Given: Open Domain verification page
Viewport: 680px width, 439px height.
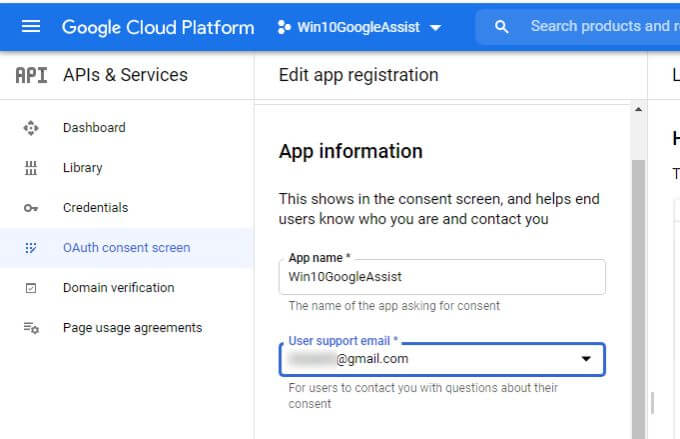Looking at the screenshot, I should (x=118, y=288).
